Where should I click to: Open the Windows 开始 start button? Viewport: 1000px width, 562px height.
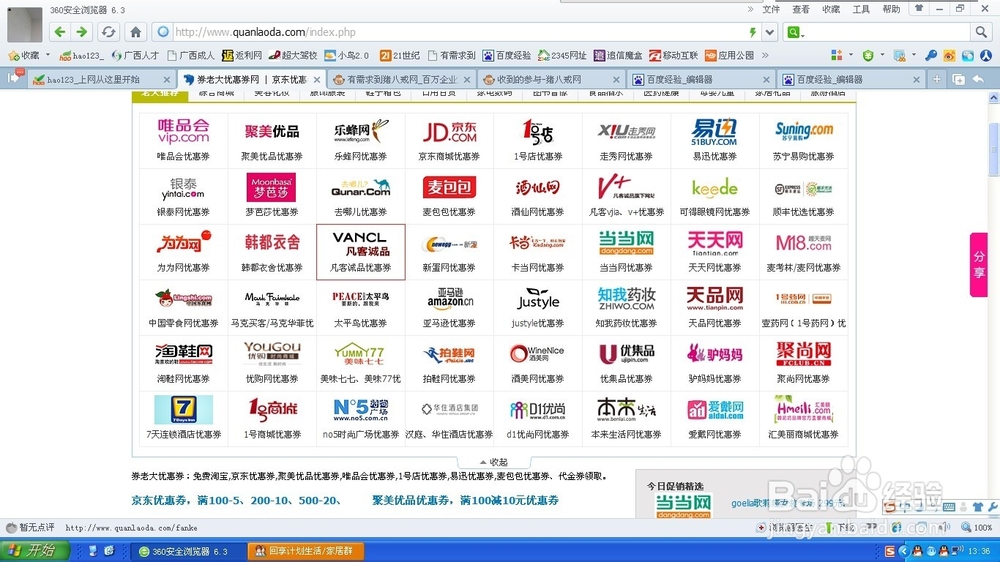(36, 551)
